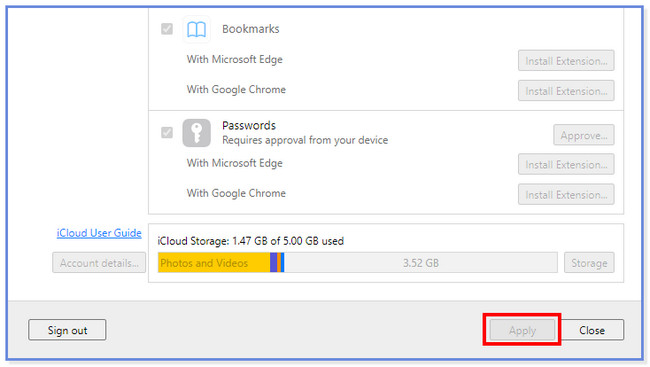Click the Bookmarks label text

click(x=251, y=29)
